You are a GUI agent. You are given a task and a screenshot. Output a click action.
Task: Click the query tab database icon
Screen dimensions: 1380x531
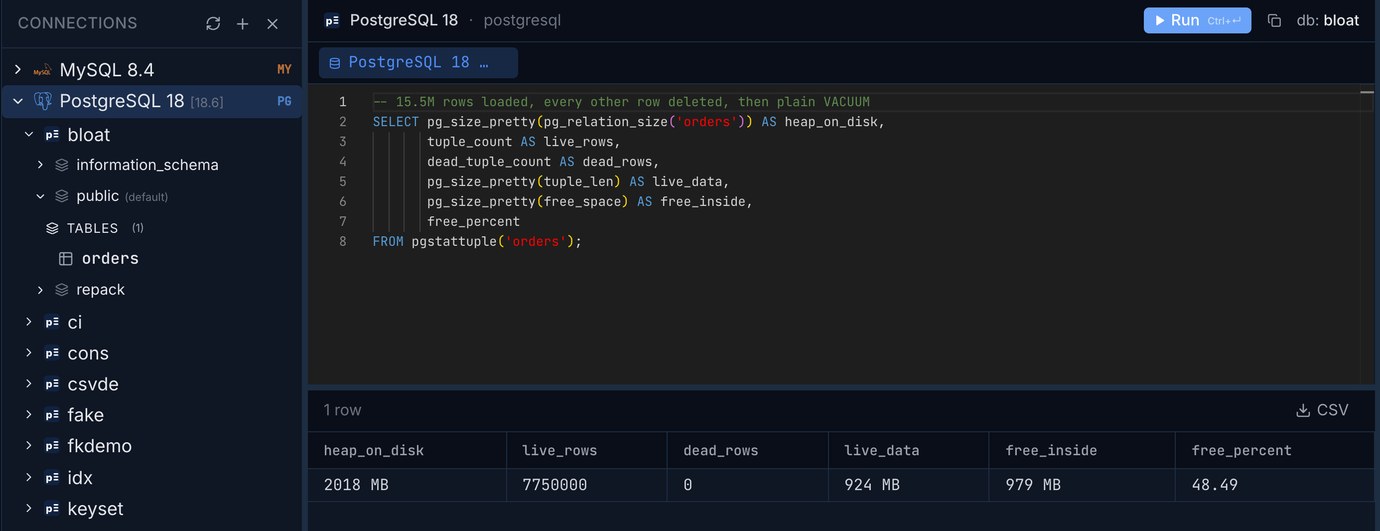(334, 63)
